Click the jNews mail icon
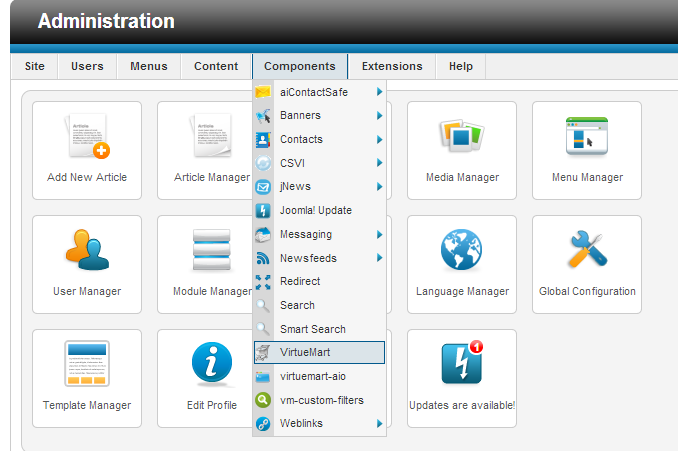 click(x=263, y=187)
